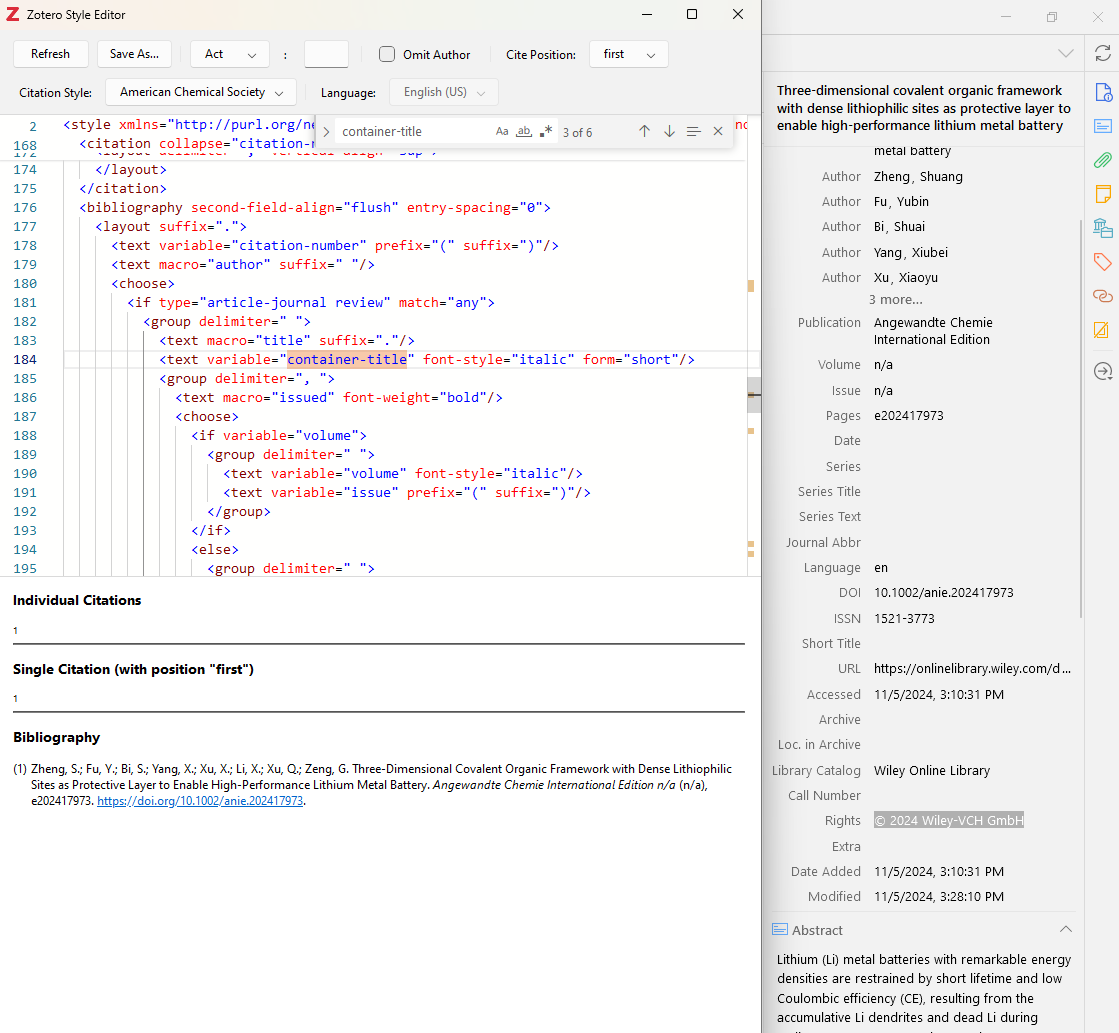
Task: Click the Refresh button
Action: point(51,54)
